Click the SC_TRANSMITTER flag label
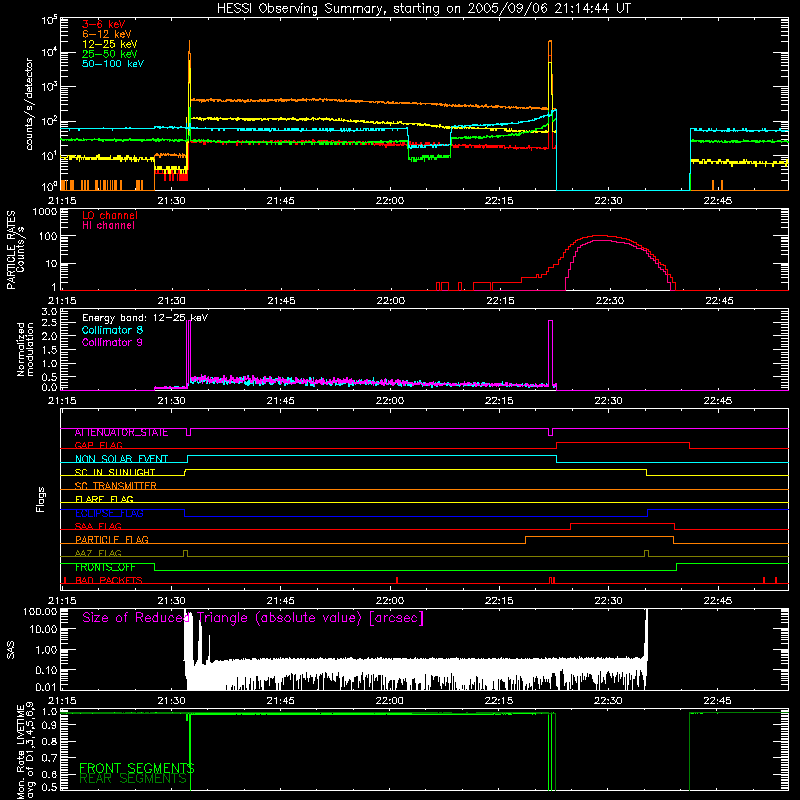 115,486
